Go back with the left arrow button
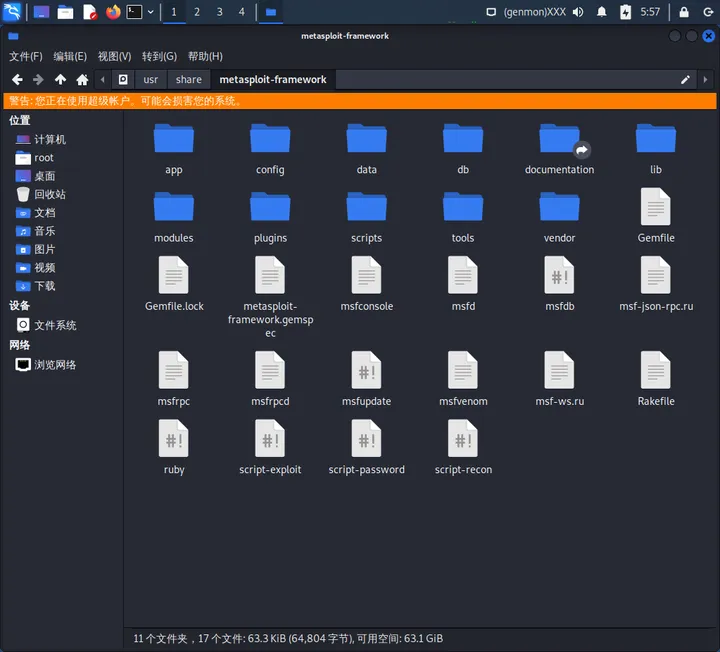The height and width of the screenshot is (652, 720). point(17,79)
